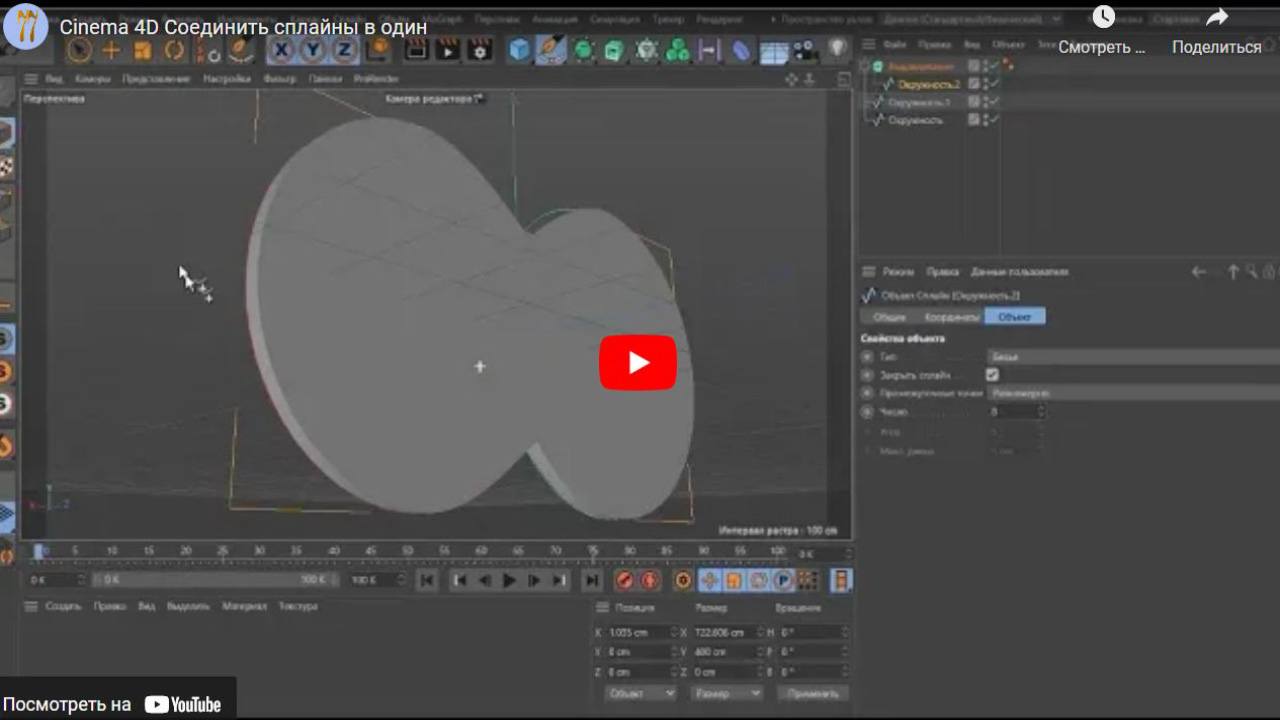Toggle autokeying red button

649,580
